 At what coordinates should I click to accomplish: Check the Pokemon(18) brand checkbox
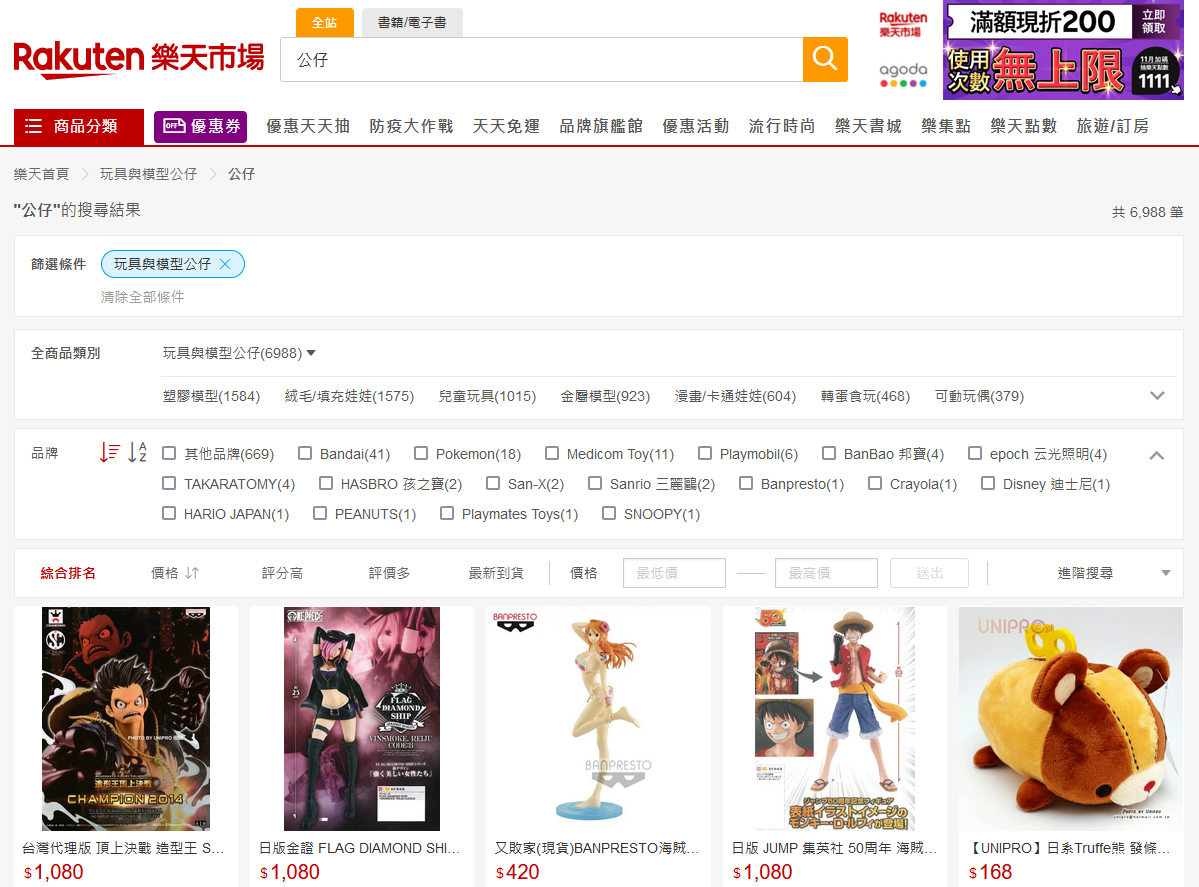(421, 453)
